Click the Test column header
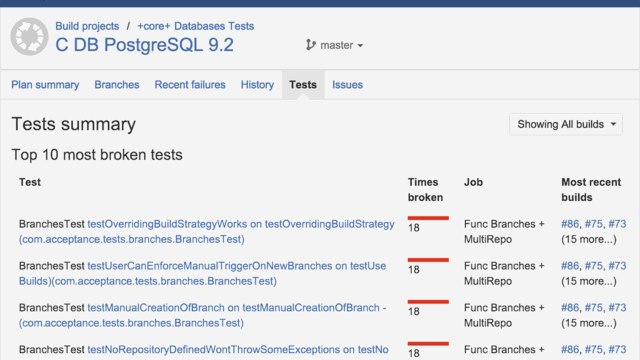The width and height of the screenshot is (640, 360). click(30, 182)
